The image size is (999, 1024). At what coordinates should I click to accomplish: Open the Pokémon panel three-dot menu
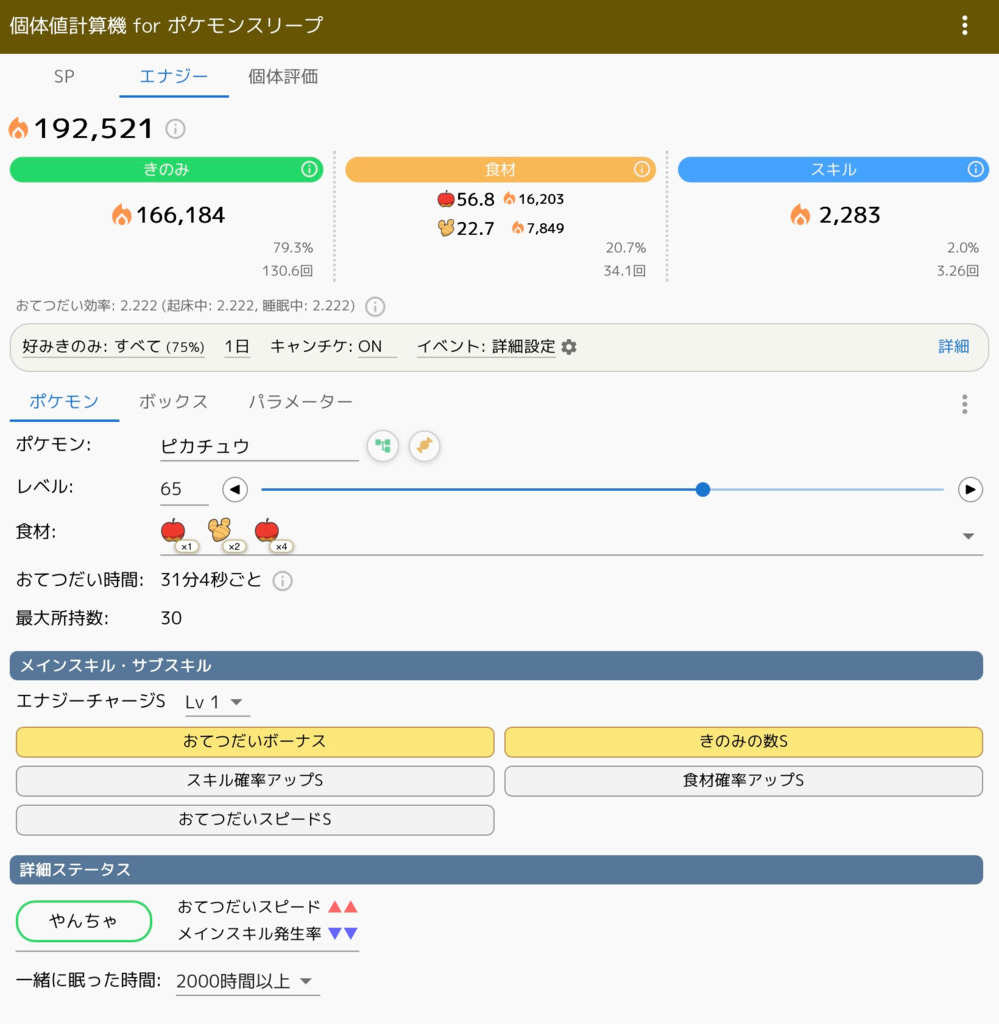964,404
